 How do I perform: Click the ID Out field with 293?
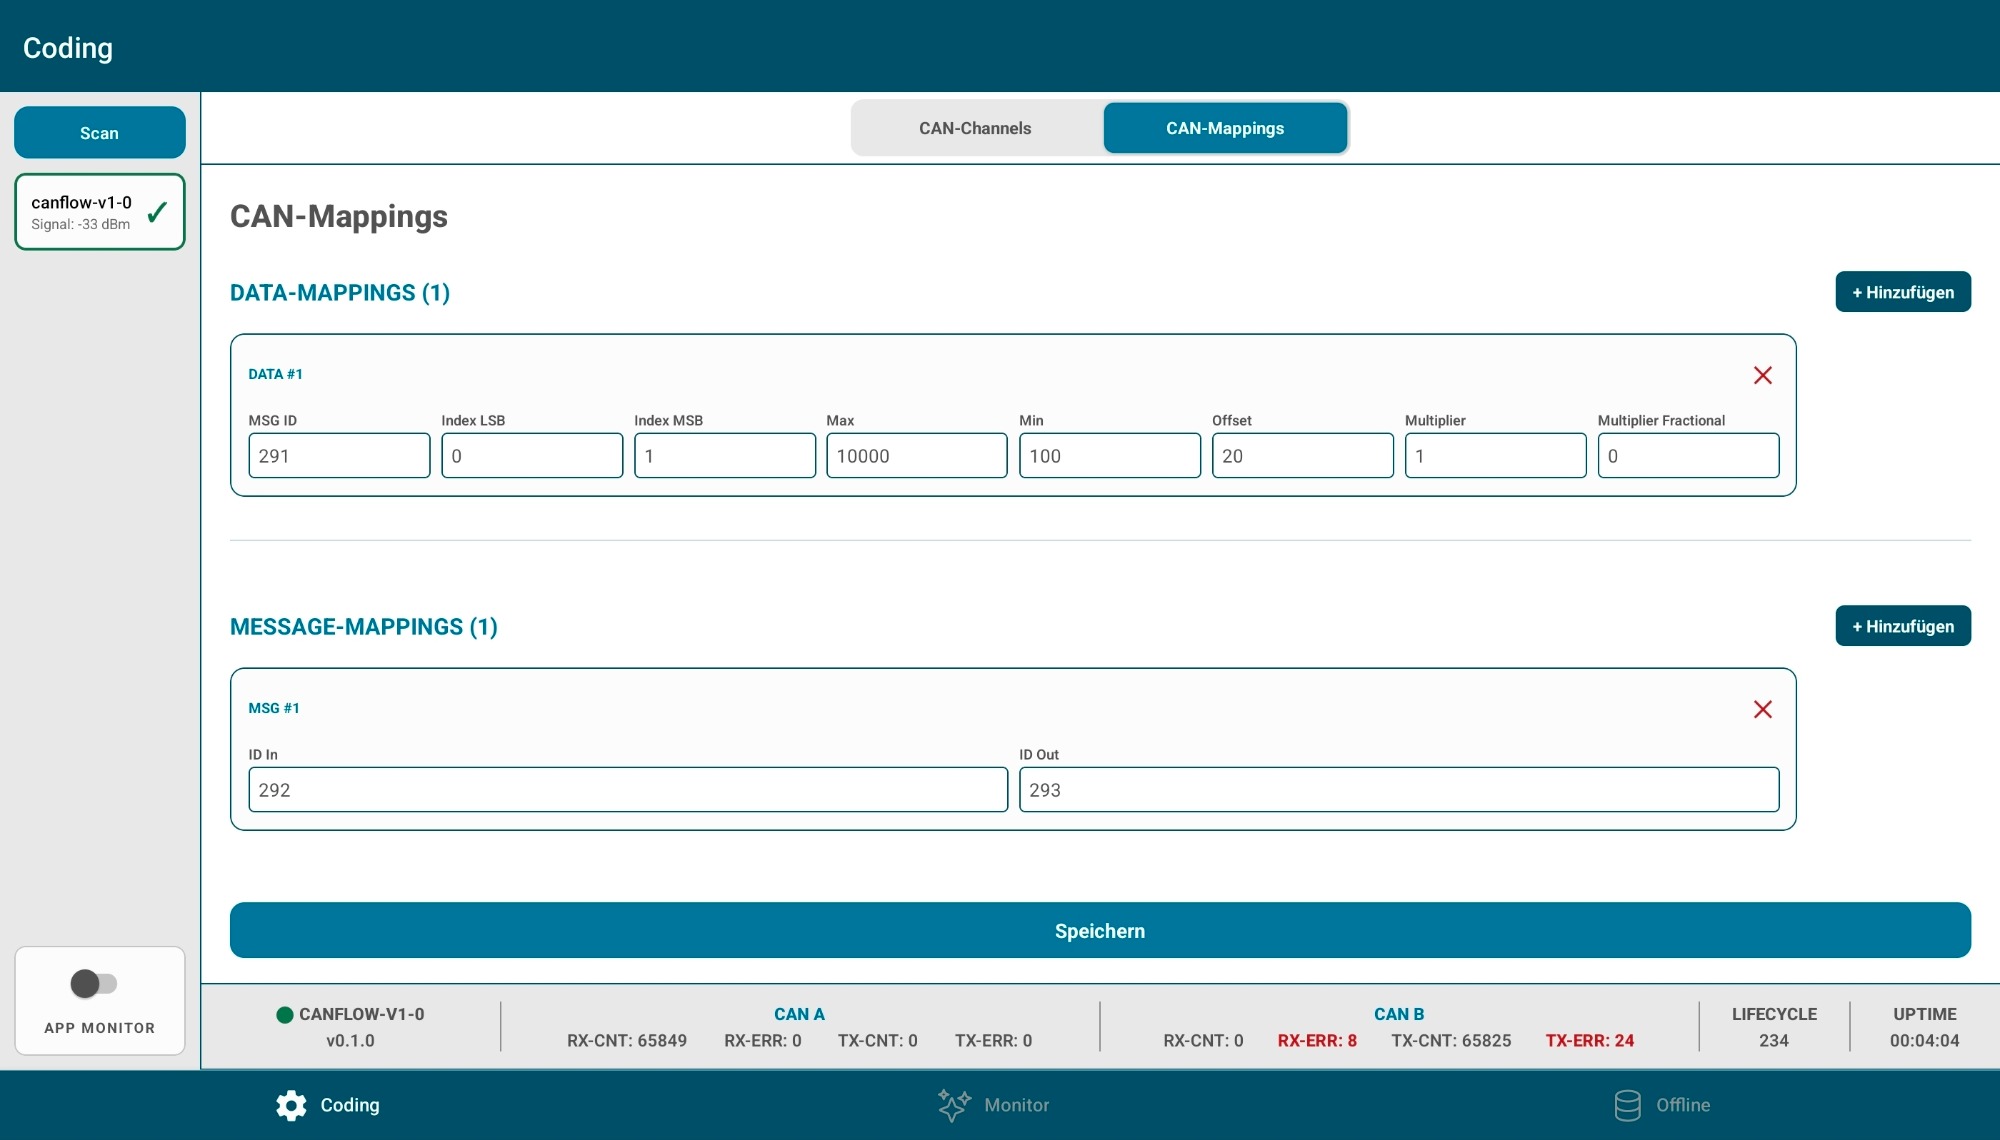[x=1398, y=790]
